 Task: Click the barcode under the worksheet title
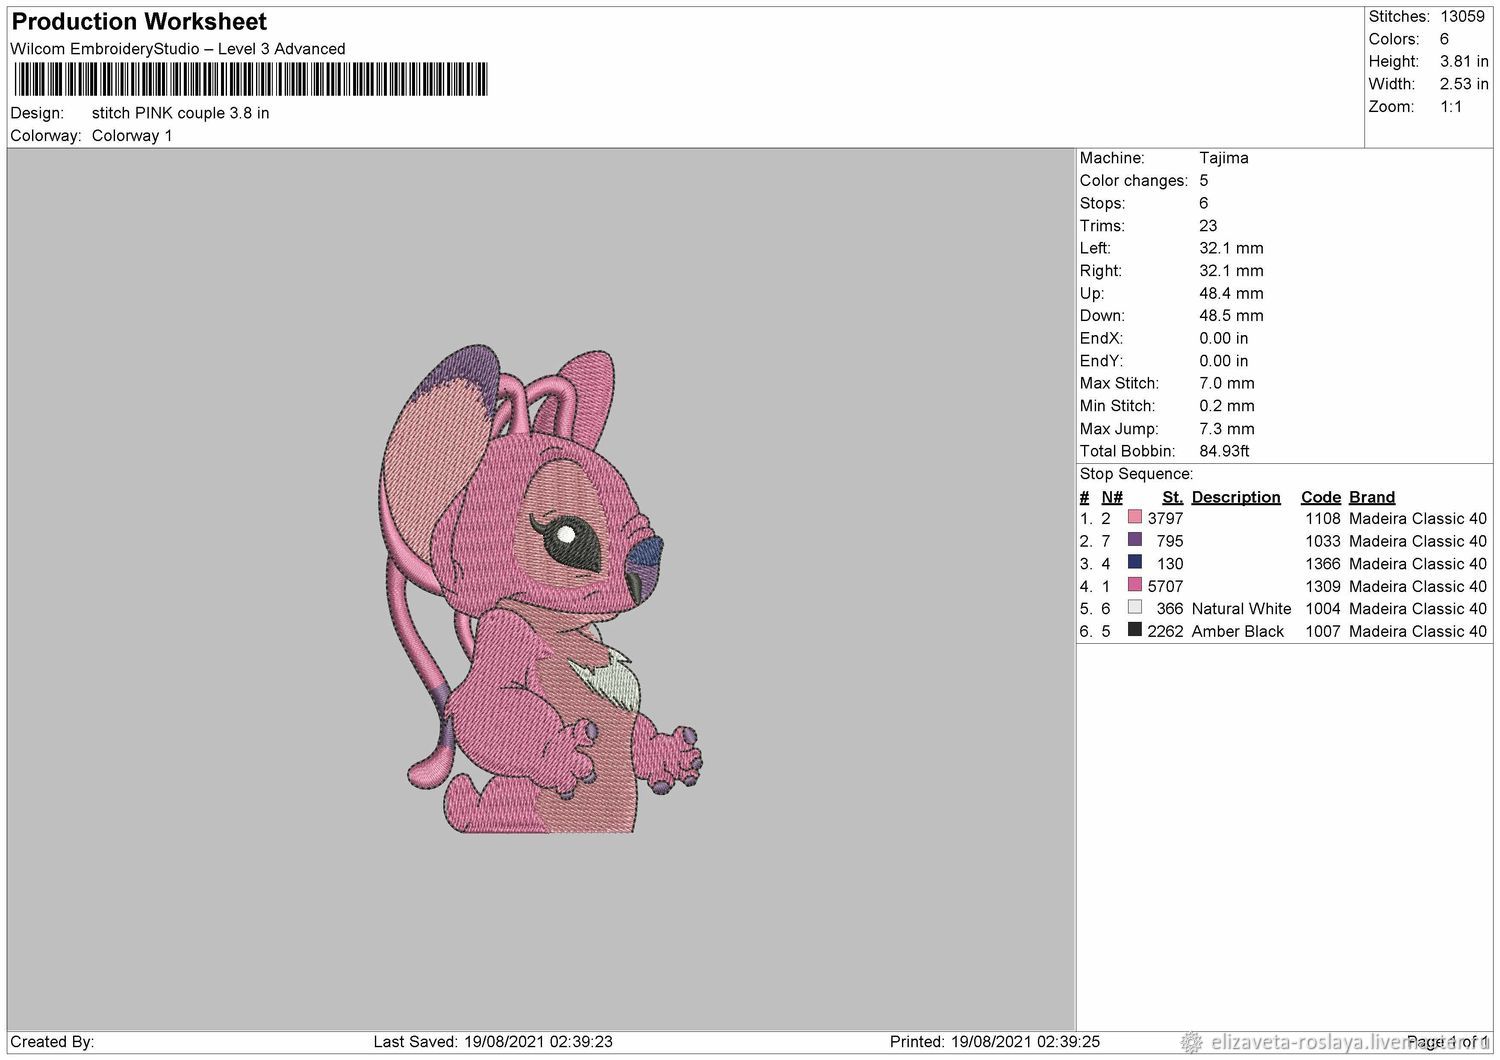click(250, 79)
